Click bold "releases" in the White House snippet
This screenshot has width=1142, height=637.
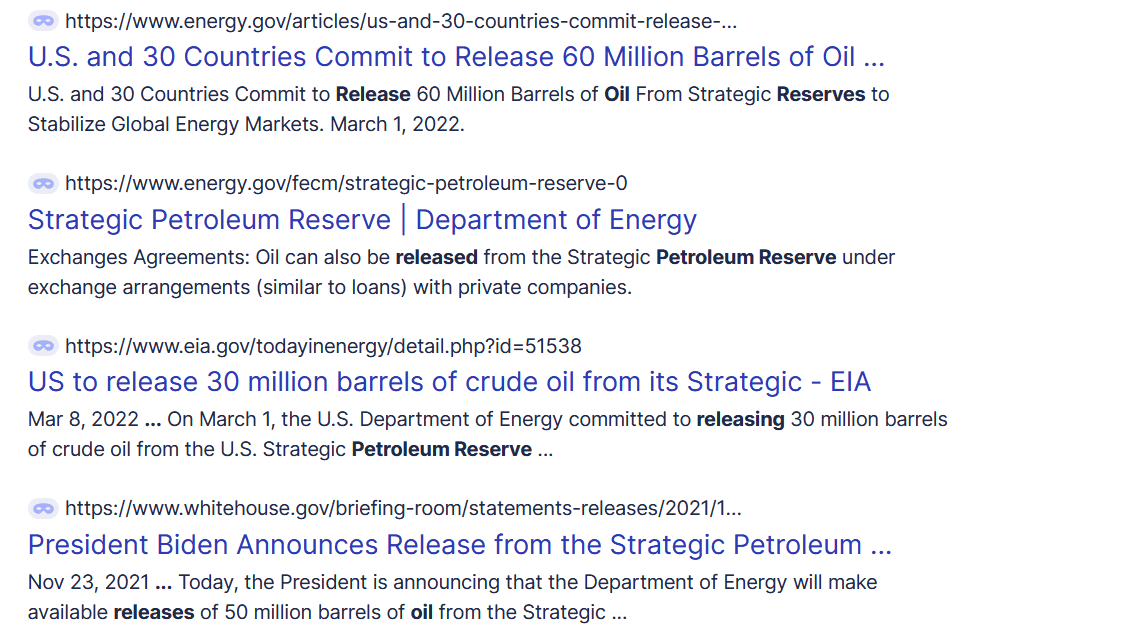point(153,612)
